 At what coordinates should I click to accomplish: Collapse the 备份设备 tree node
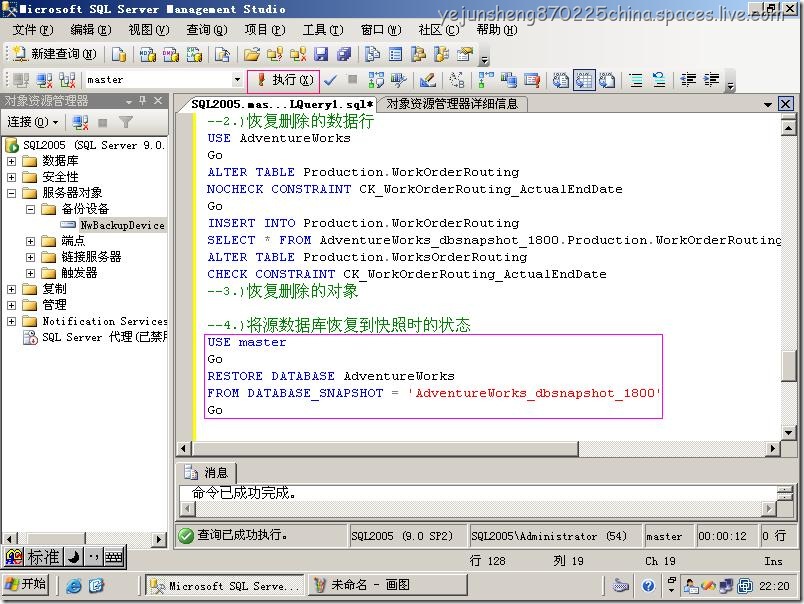(30, 209)
